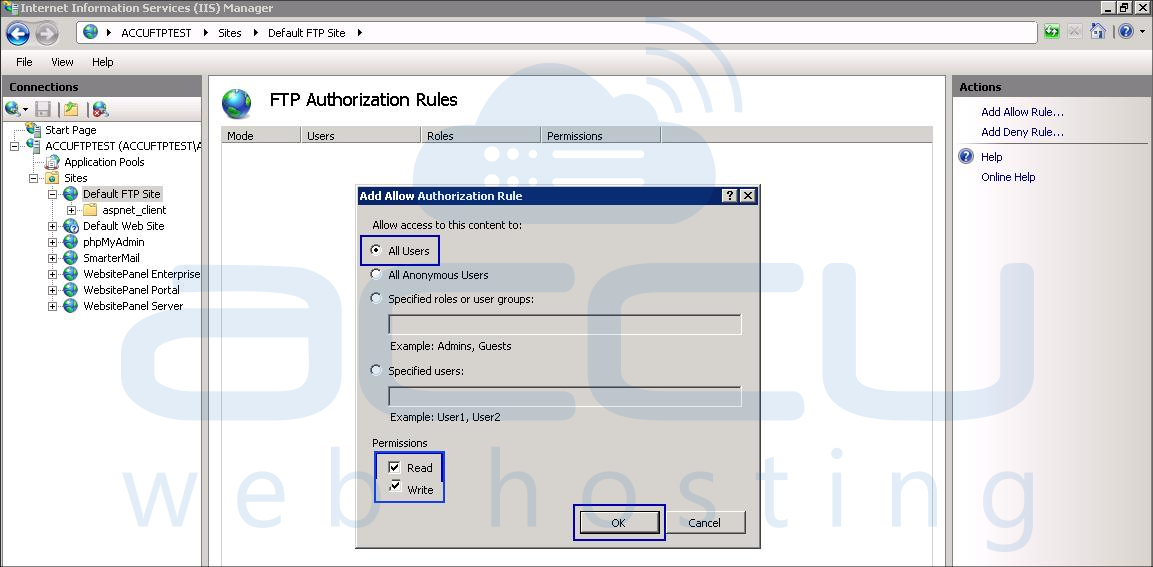Select aspnet_client folder
This screenshot has height=567, width=1153.
click(135, 210)
